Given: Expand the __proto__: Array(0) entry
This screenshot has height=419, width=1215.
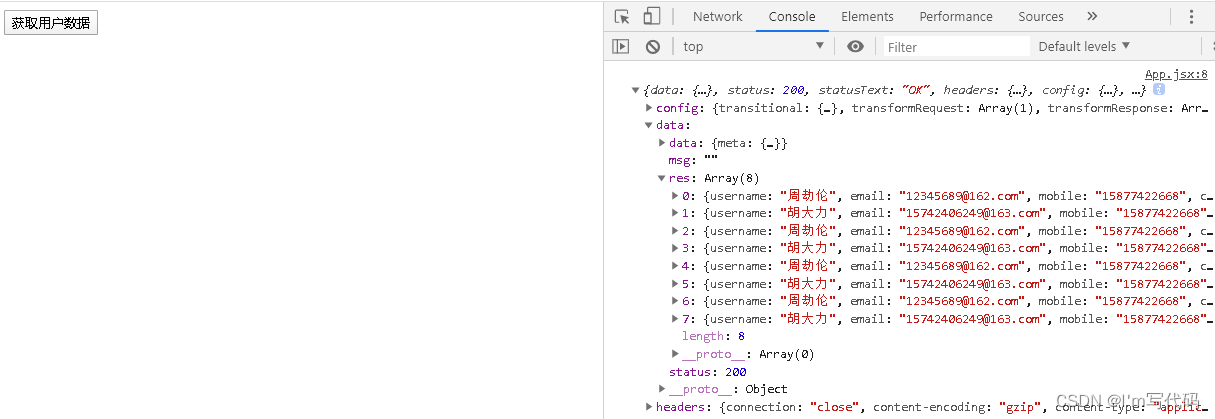Looking at the screenshot, I should pyautogui.click(x=675, y=354).
